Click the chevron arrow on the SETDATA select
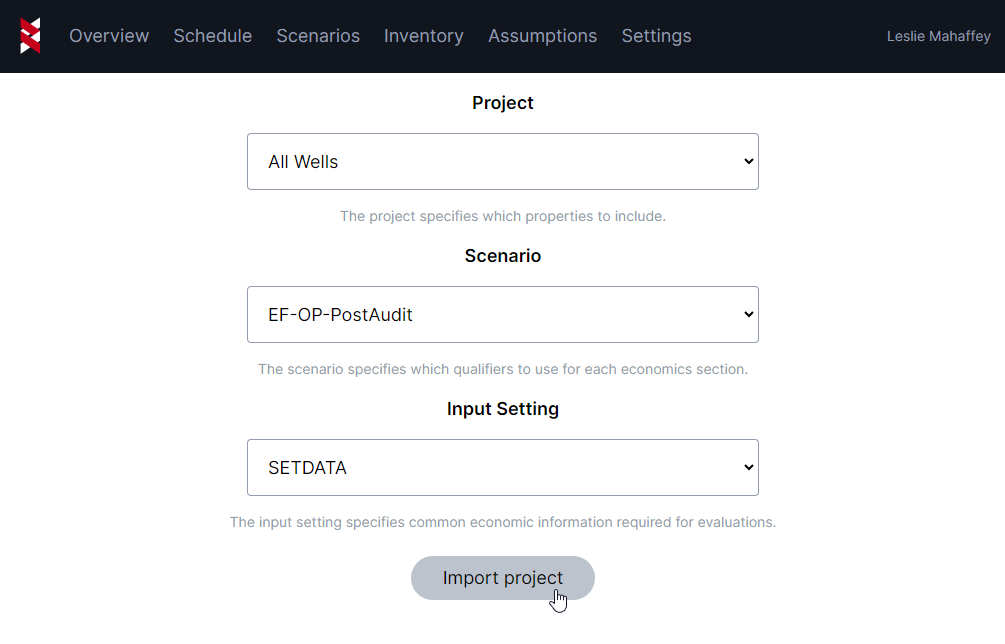This screenshot has height=644, width=1005. click(749, 468)
